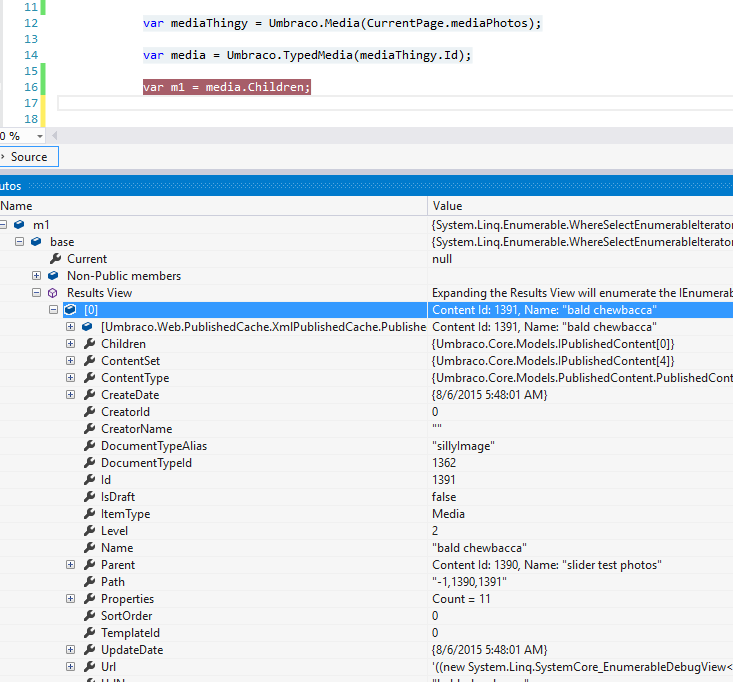Click the Source tab button
Viewport: 733px width, 682px height.
coord(29,157)
